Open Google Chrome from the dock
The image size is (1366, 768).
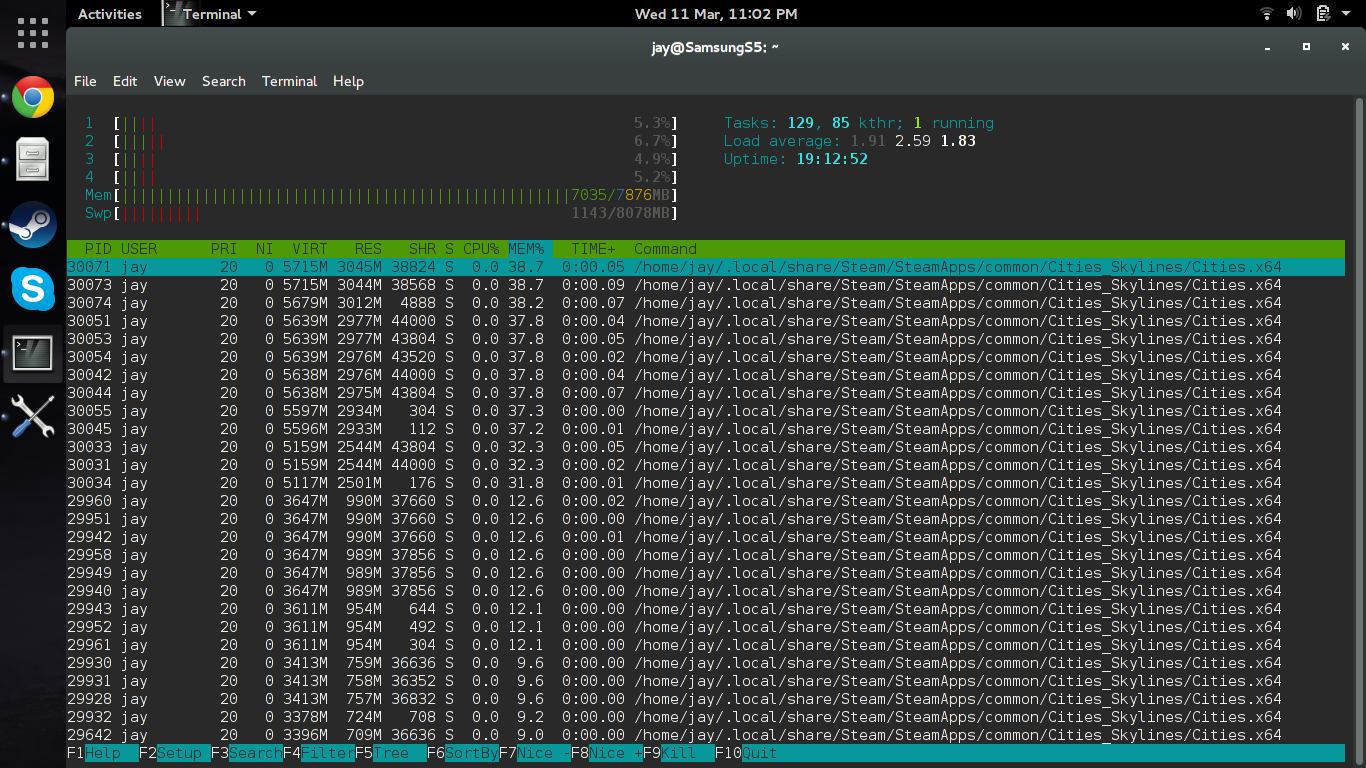click(x=33, y=98)
